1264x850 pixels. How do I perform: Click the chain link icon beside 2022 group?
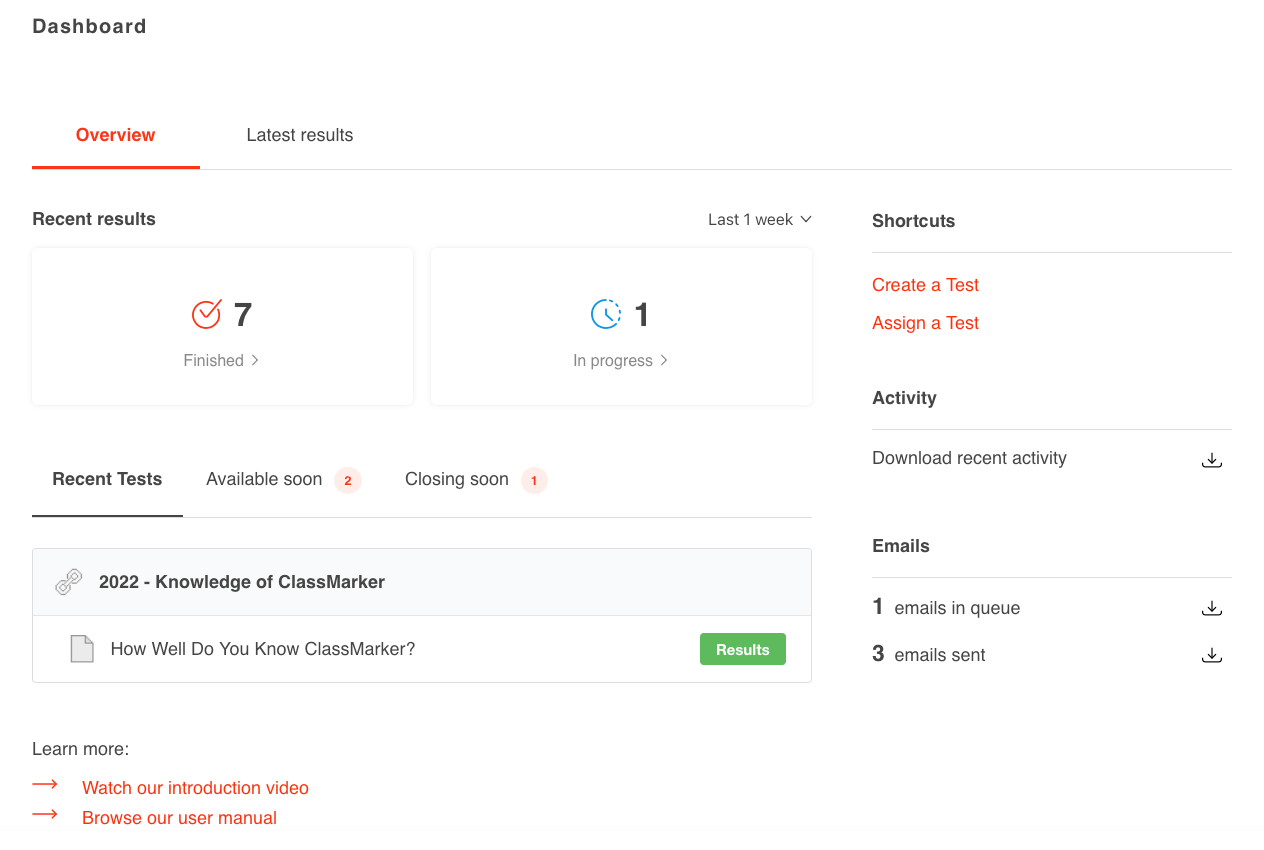[68, 581]
